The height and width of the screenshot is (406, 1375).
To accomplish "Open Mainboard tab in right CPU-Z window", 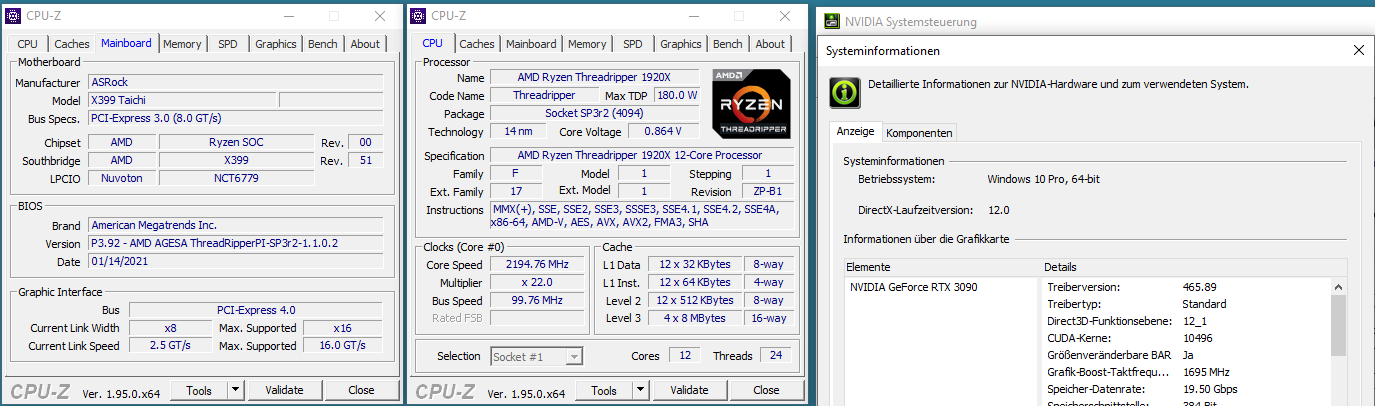I will pos(531,44).
